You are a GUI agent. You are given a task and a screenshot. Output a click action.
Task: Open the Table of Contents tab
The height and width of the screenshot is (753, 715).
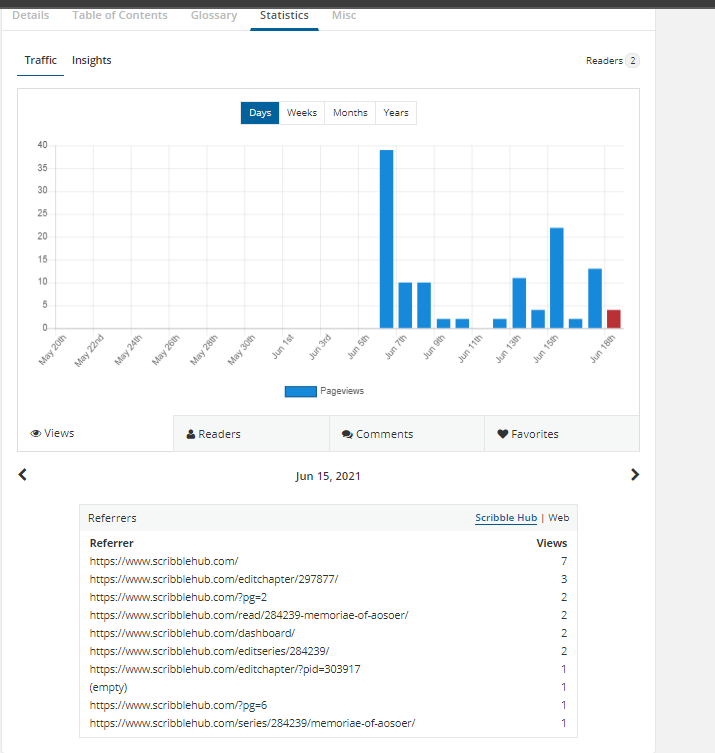120,15
